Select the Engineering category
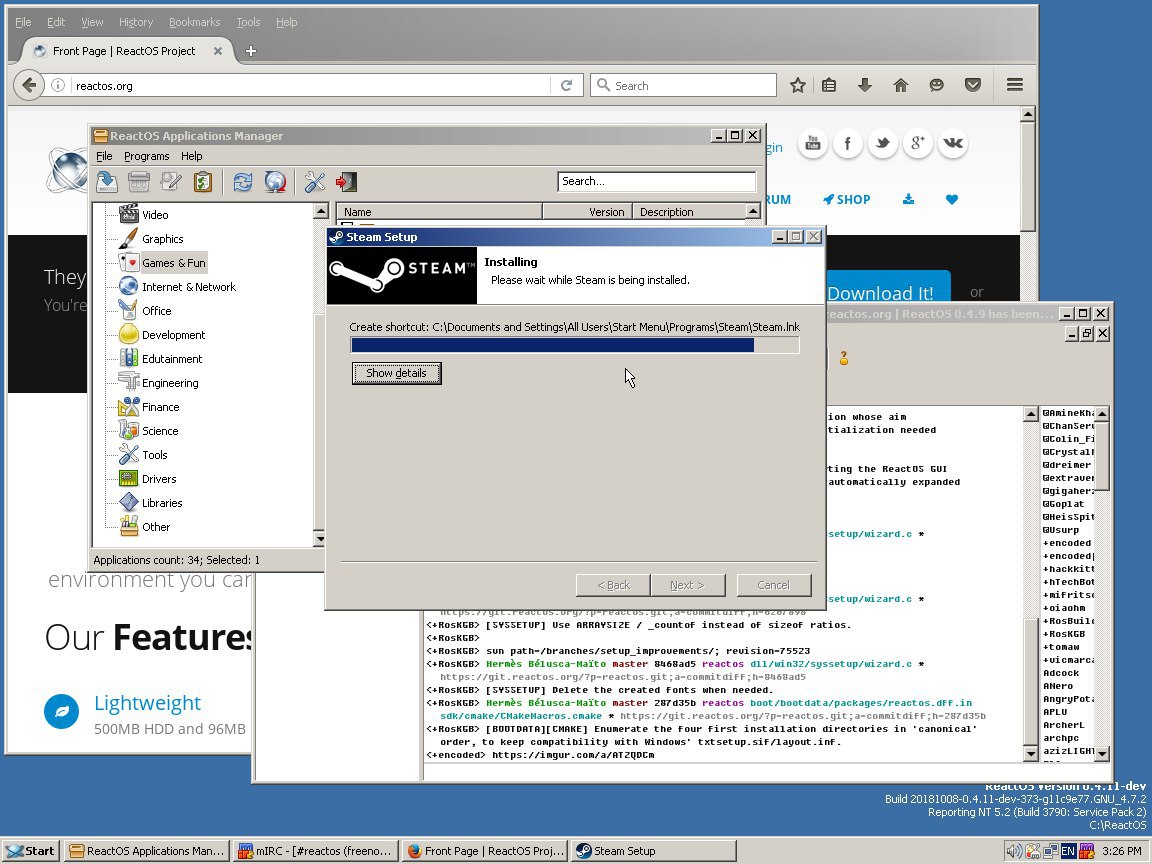 click(170, 383)
